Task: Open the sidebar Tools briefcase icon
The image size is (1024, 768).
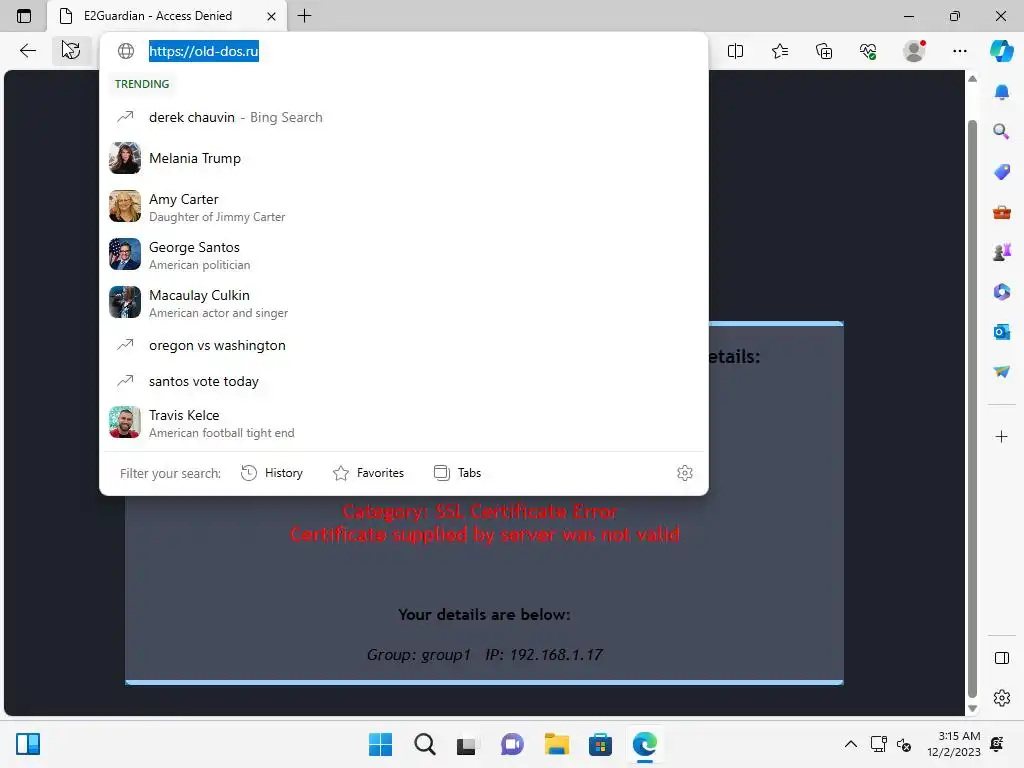Action: [x=1002, y=212]
